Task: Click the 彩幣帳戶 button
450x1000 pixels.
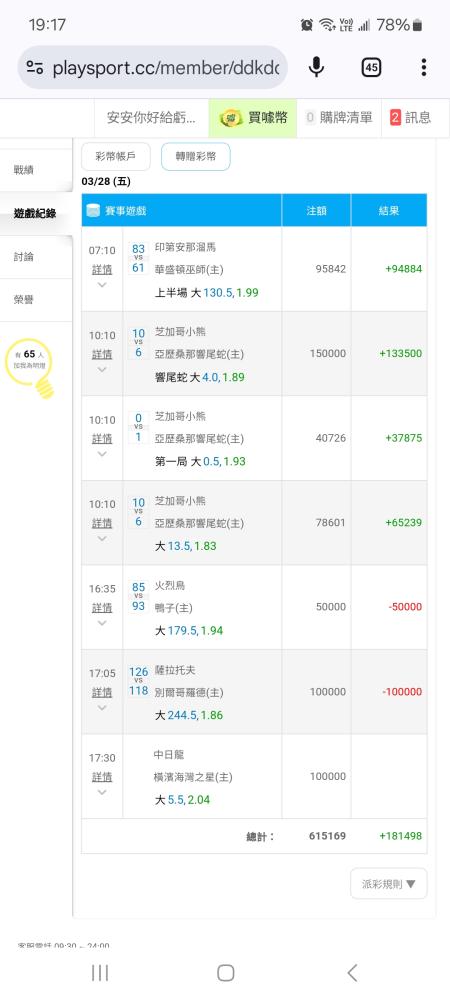Action: 116,157
